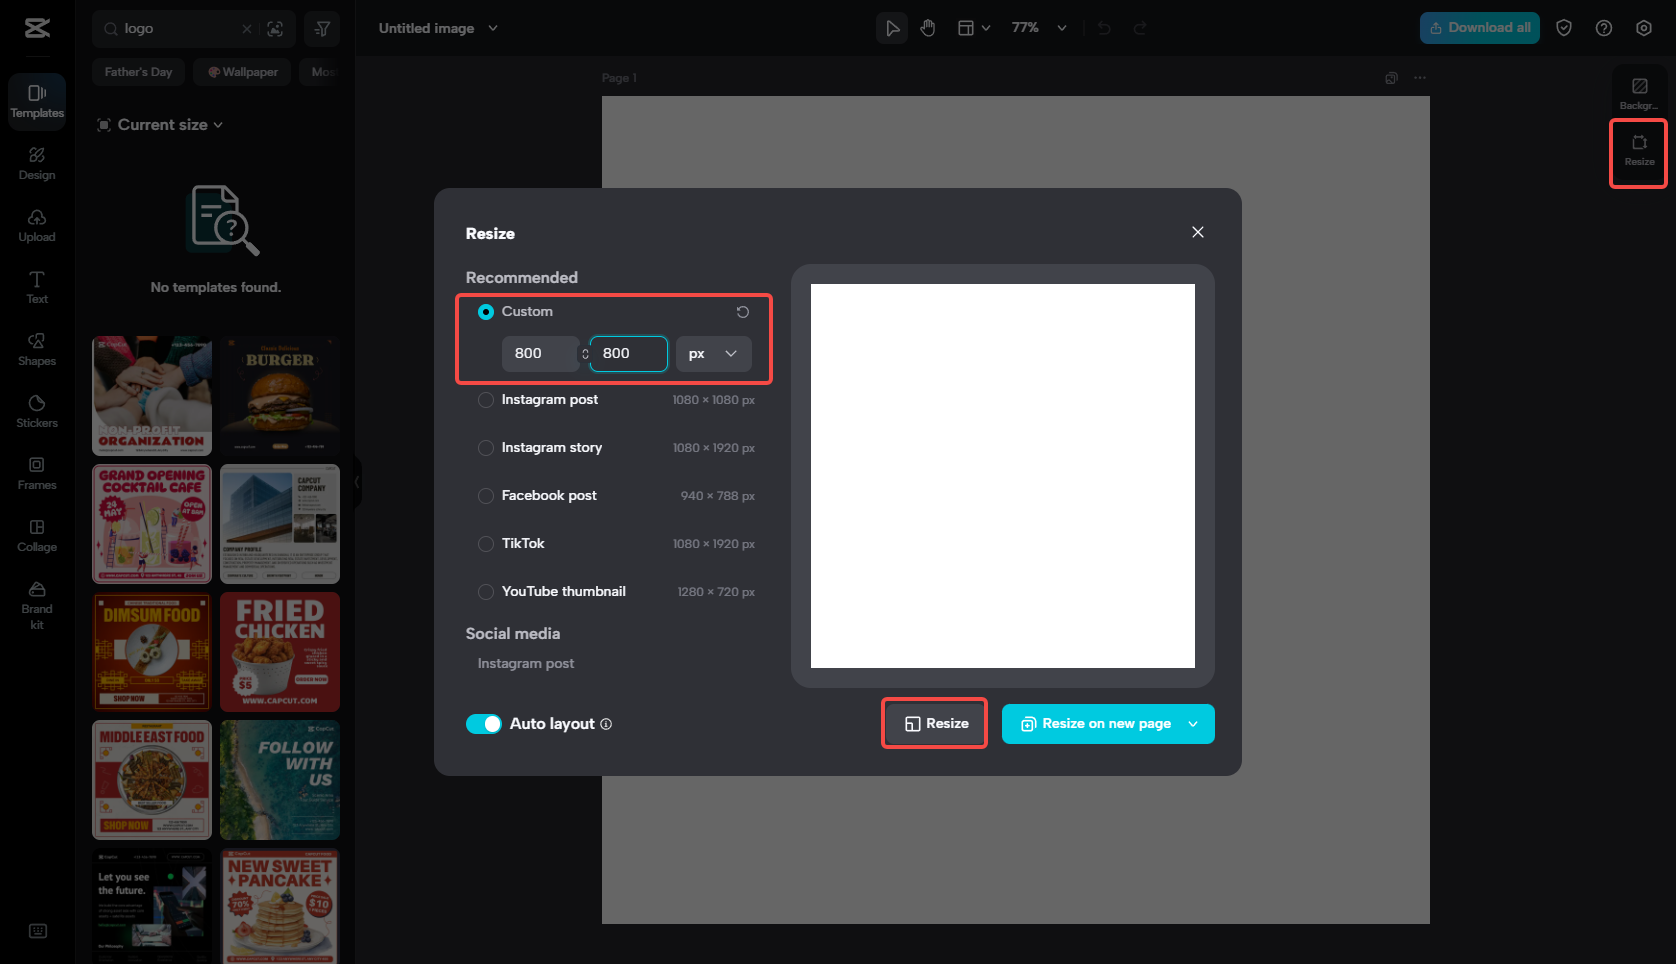
Task: Toggle Auto layout off
Action: tap(484, 723)
